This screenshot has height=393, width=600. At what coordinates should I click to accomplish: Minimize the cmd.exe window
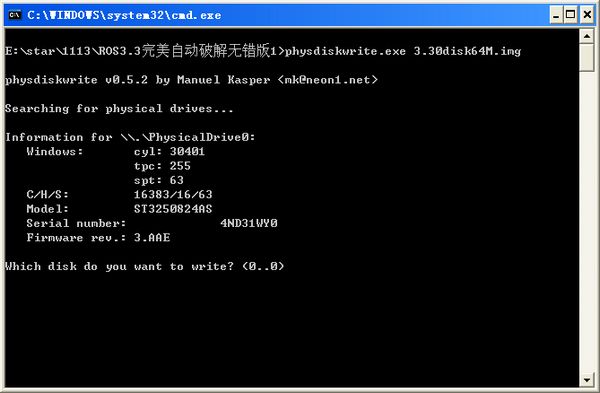(556, 15)
